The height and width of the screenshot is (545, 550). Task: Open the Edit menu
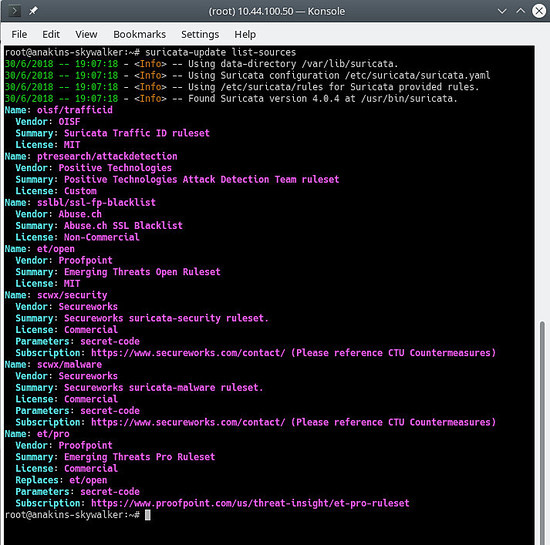[51, 34]
